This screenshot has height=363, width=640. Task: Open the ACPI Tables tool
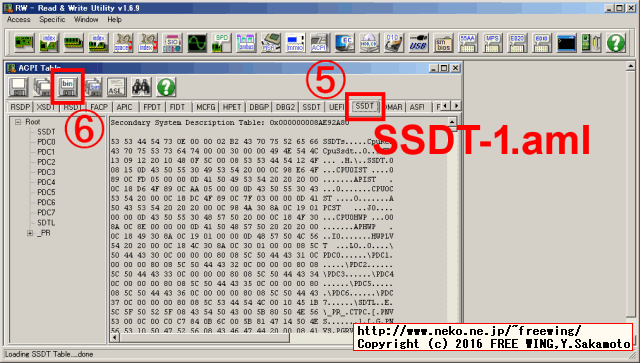click(x=320, y=42)
